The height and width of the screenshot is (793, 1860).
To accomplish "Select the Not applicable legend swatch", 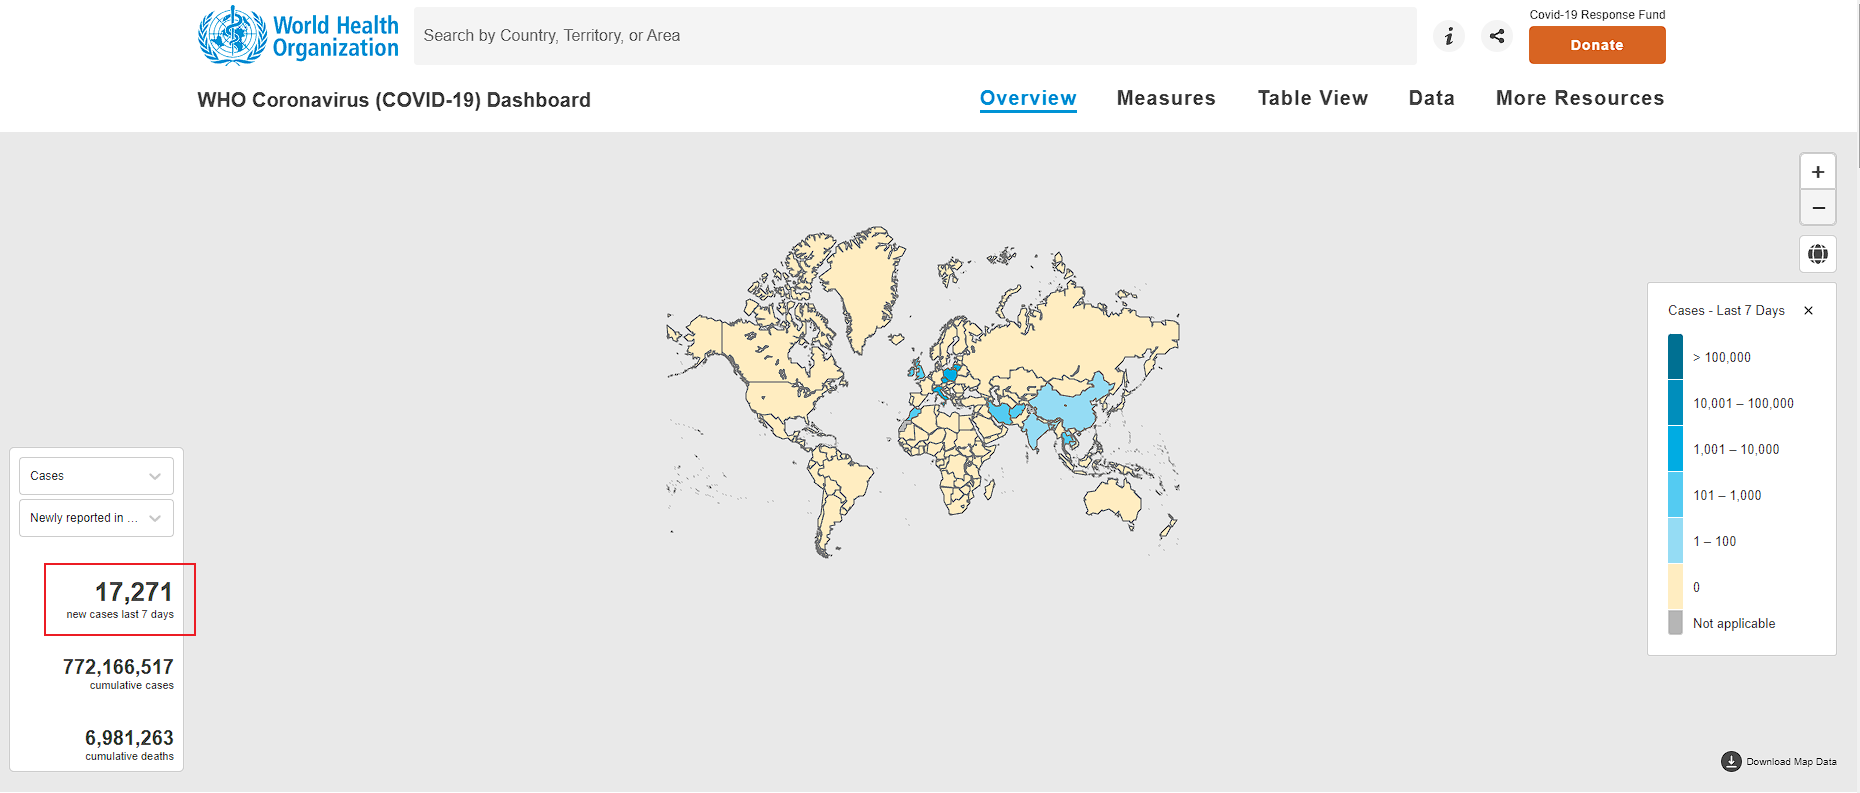I will click(x=1675, y=623).
